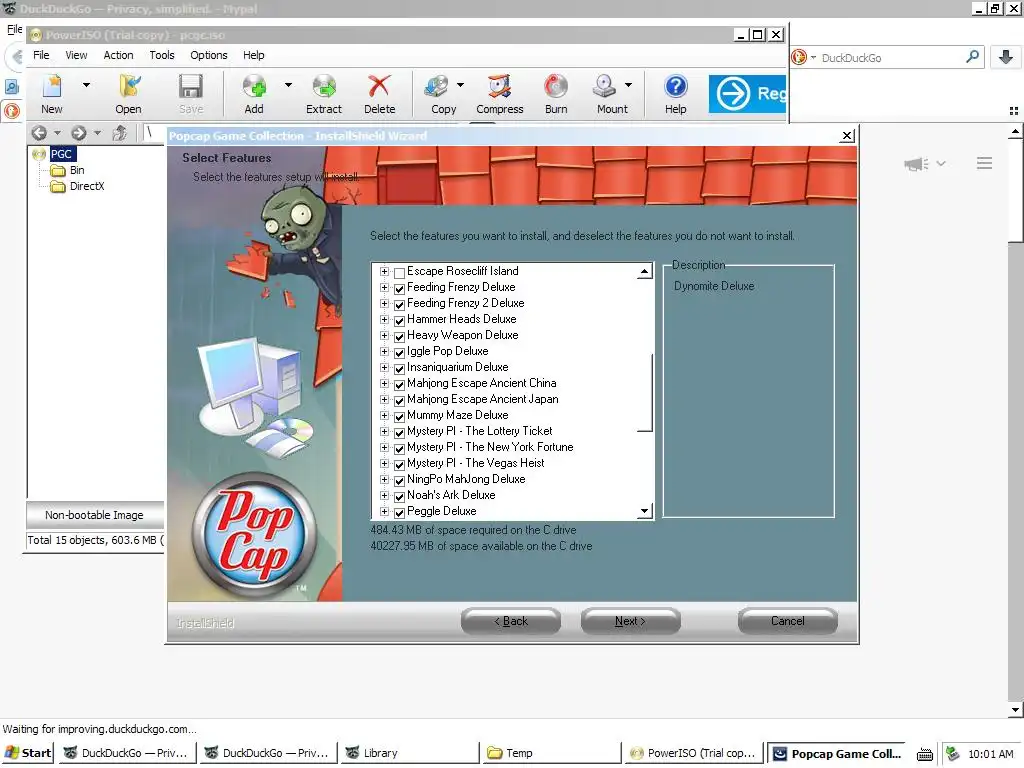This screenshot has width=1024, height=768.
Task: Uncheck Feeding Frenzy 2 Deluxe checkbox
Action: point(400,304)
